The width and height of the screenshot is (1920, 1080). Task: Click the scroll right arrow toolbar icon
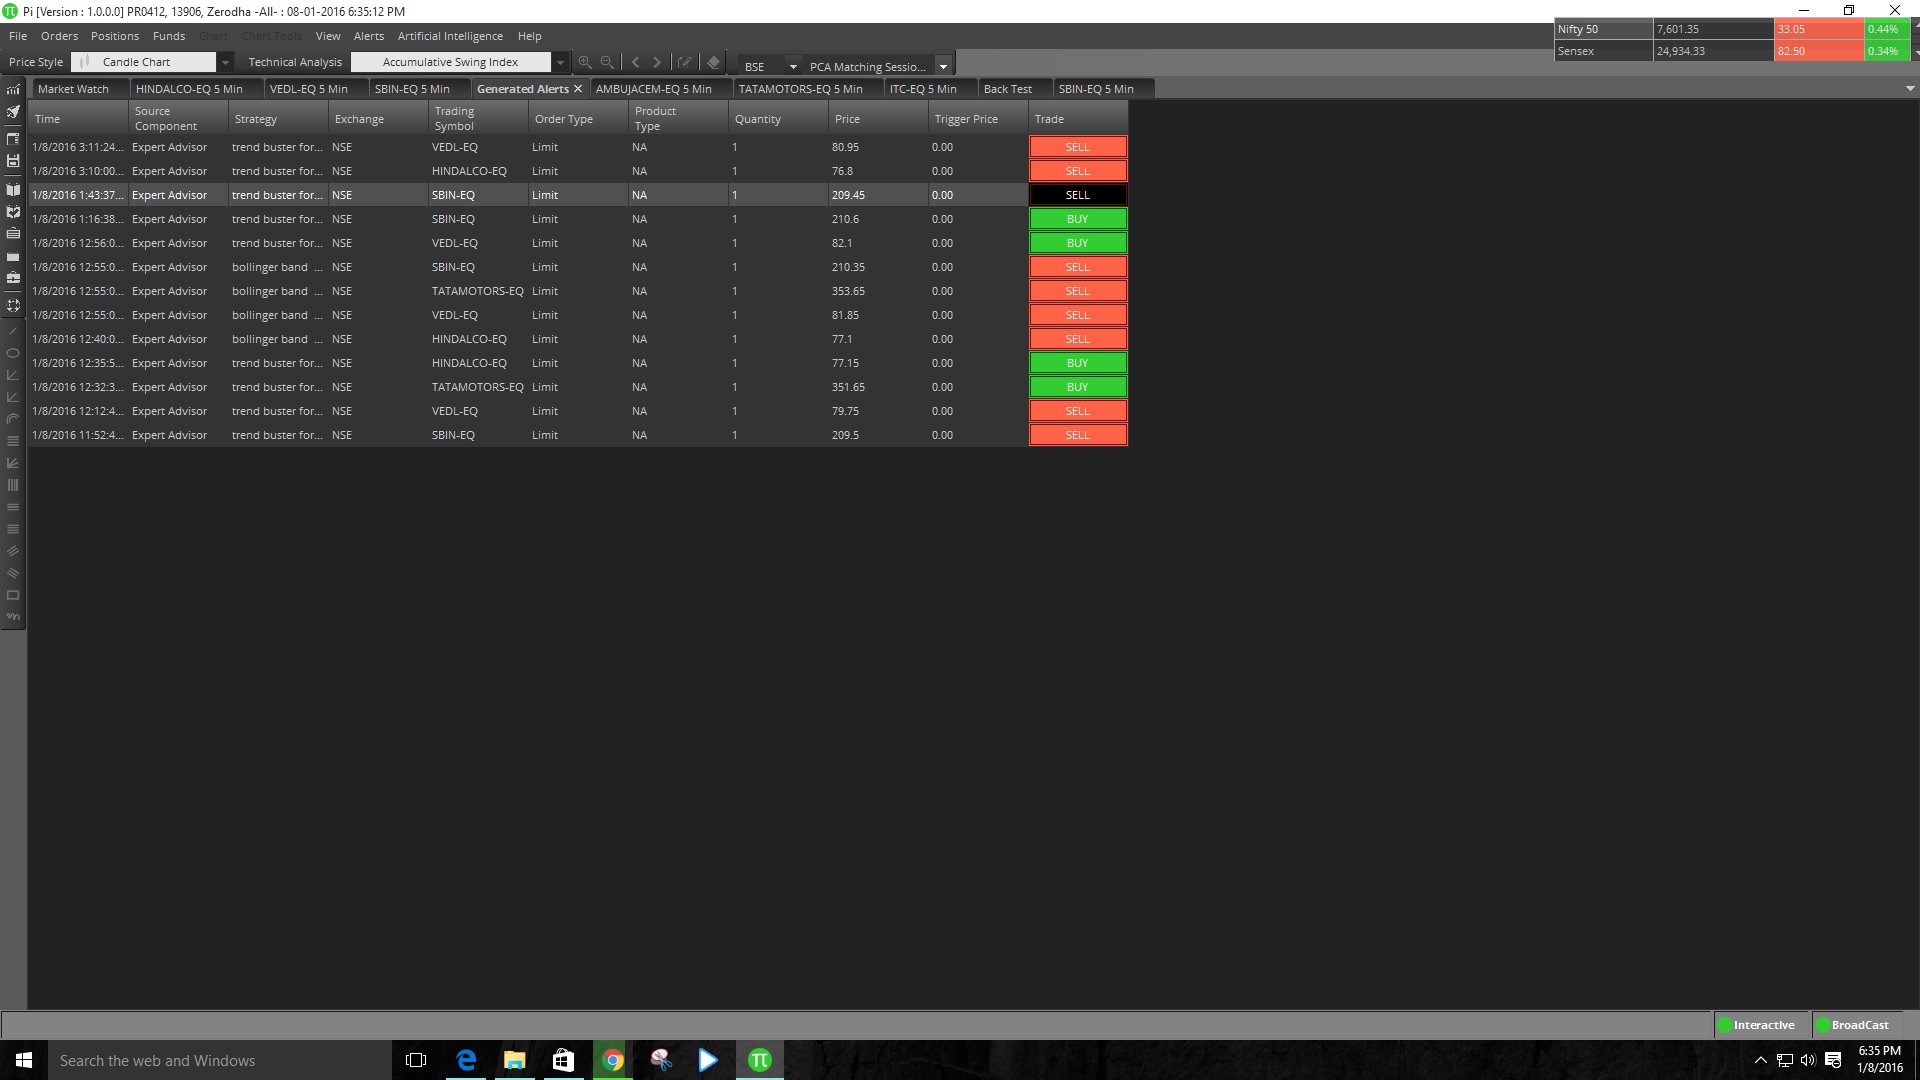tap(657, 62)
